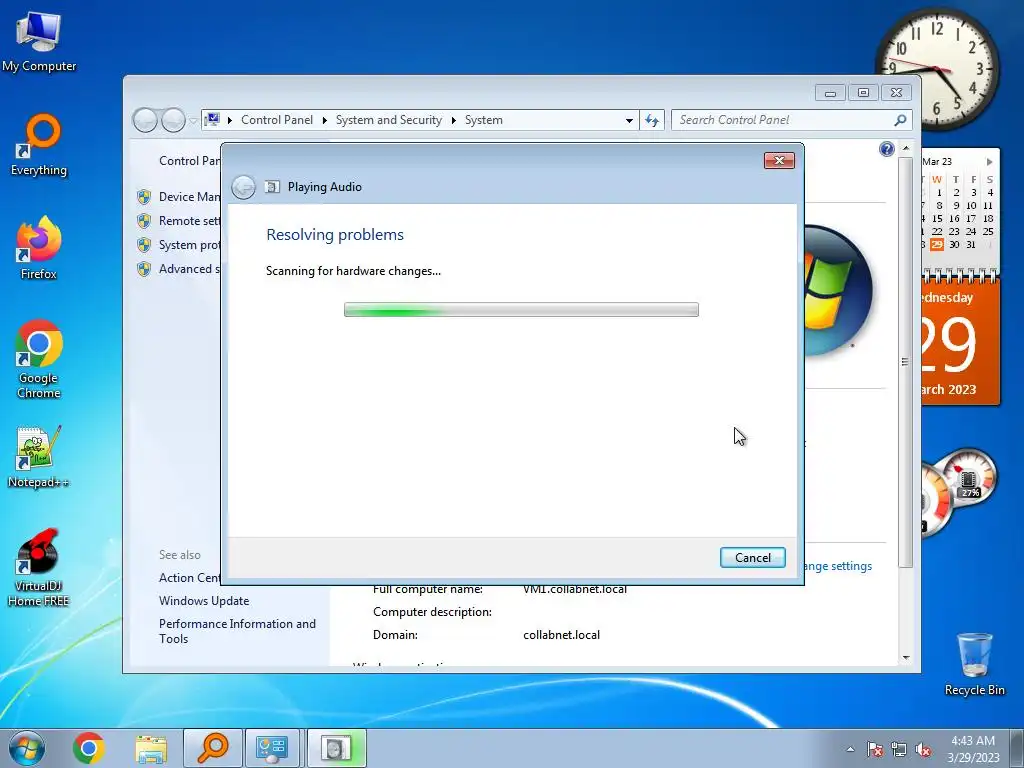The image size is (1024, 768).
Task: Click the taskbar clock showing 4:43 AM
Action: [973, 749]
